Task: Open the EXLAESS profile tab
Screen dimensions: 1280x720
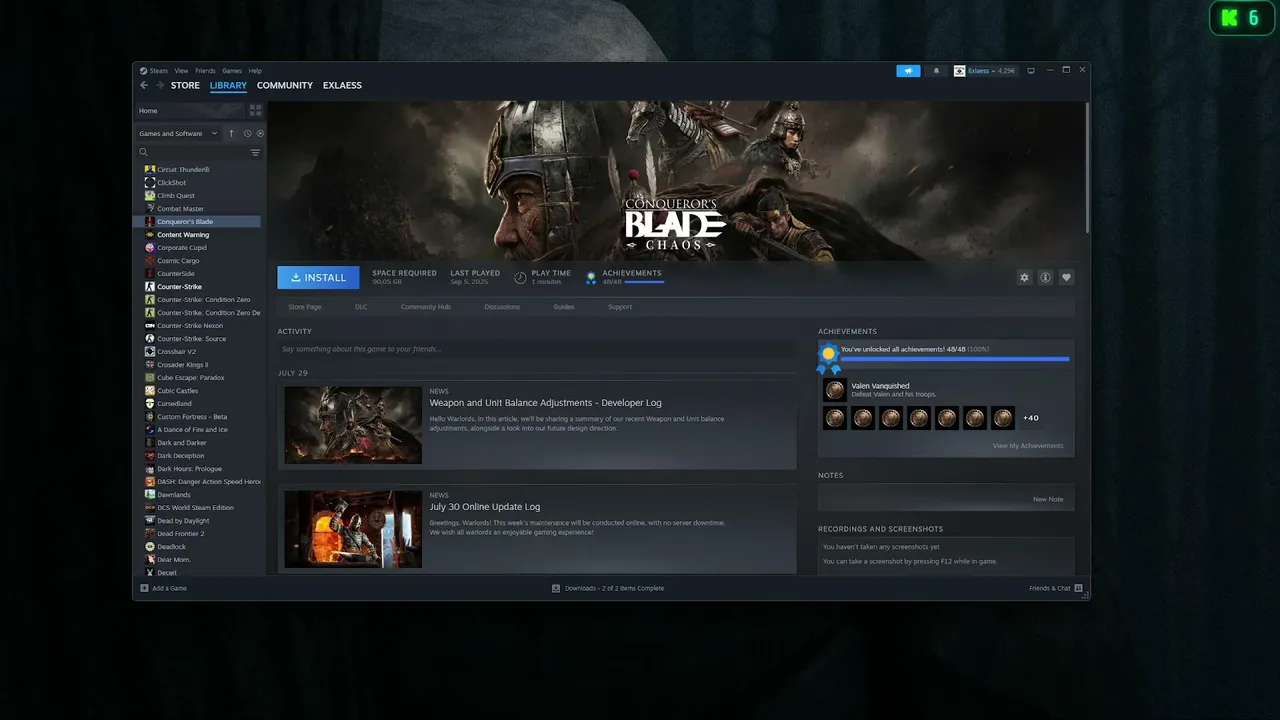Action: pos(342,86)
